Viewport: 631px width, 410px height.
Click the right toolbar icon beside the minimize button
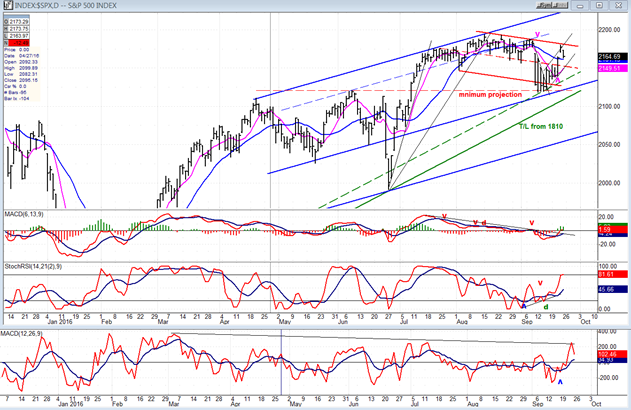[561, 5]
